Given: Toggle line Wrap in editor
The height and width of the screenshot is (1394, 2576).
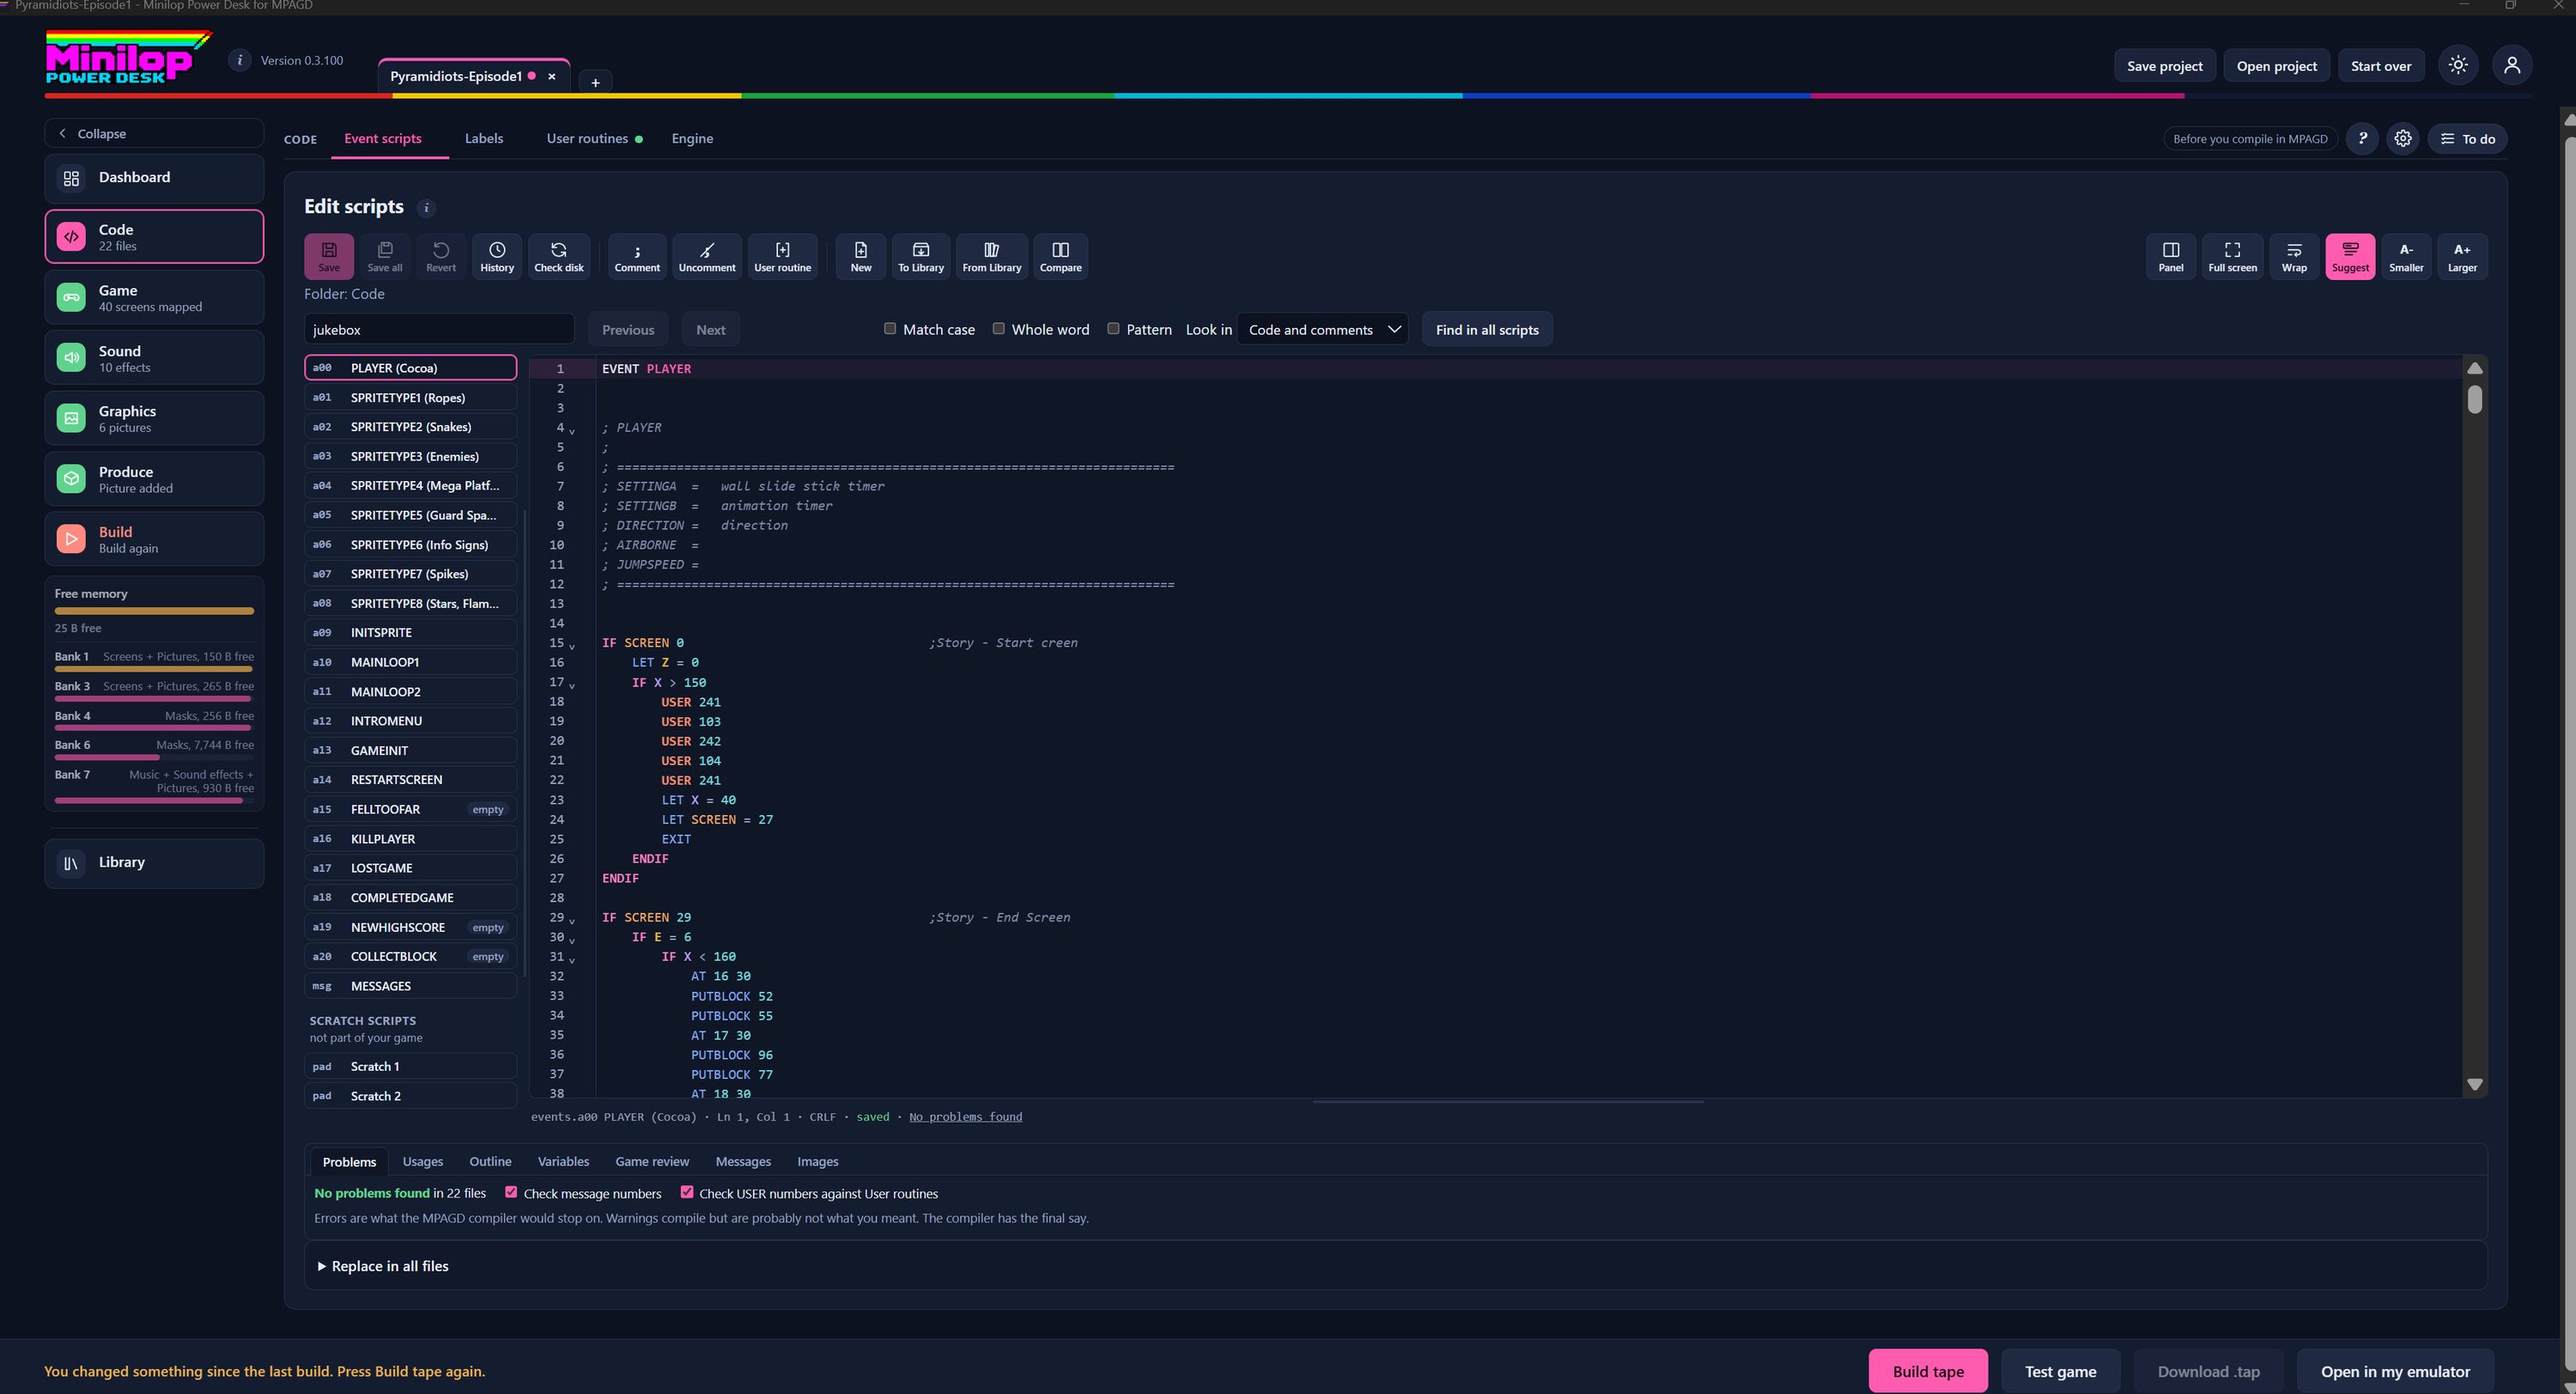Looking at the screenshot, I should click(2294, 256).
